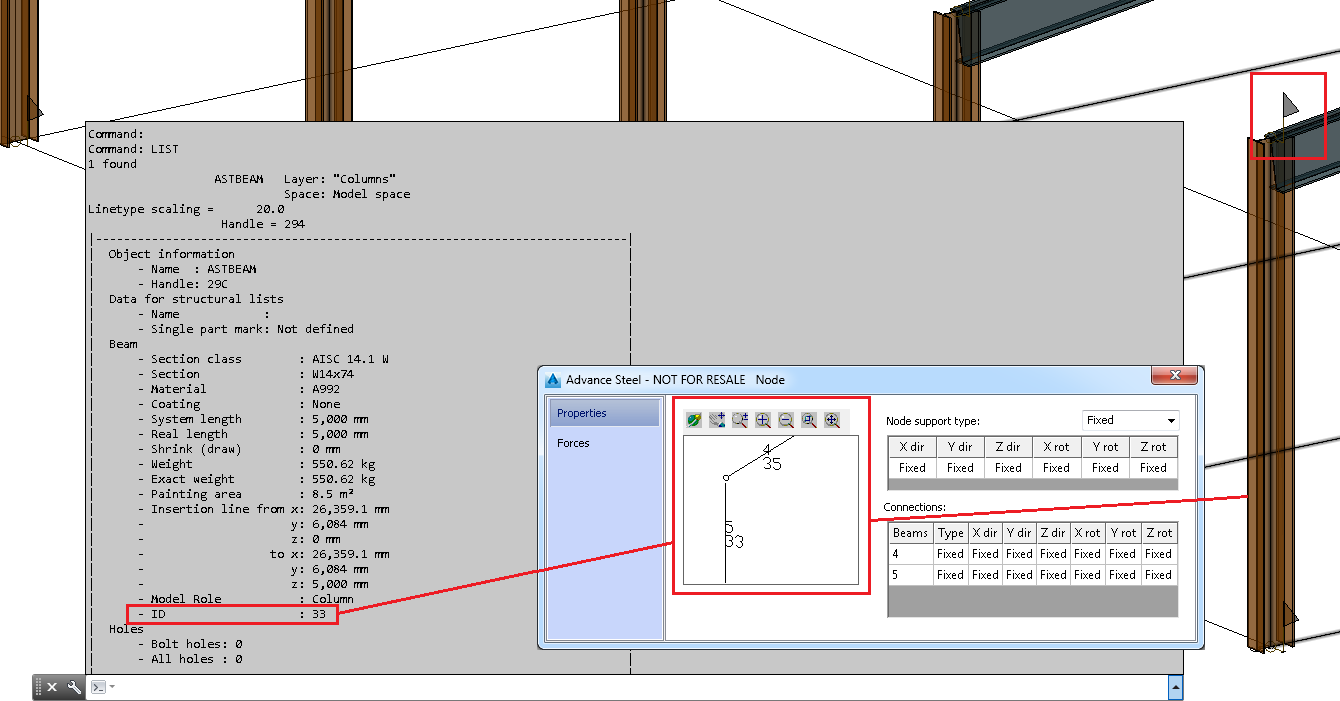1340x701 pixels.
Task: Close the Node dialog window
Action: pos(1175,377)
